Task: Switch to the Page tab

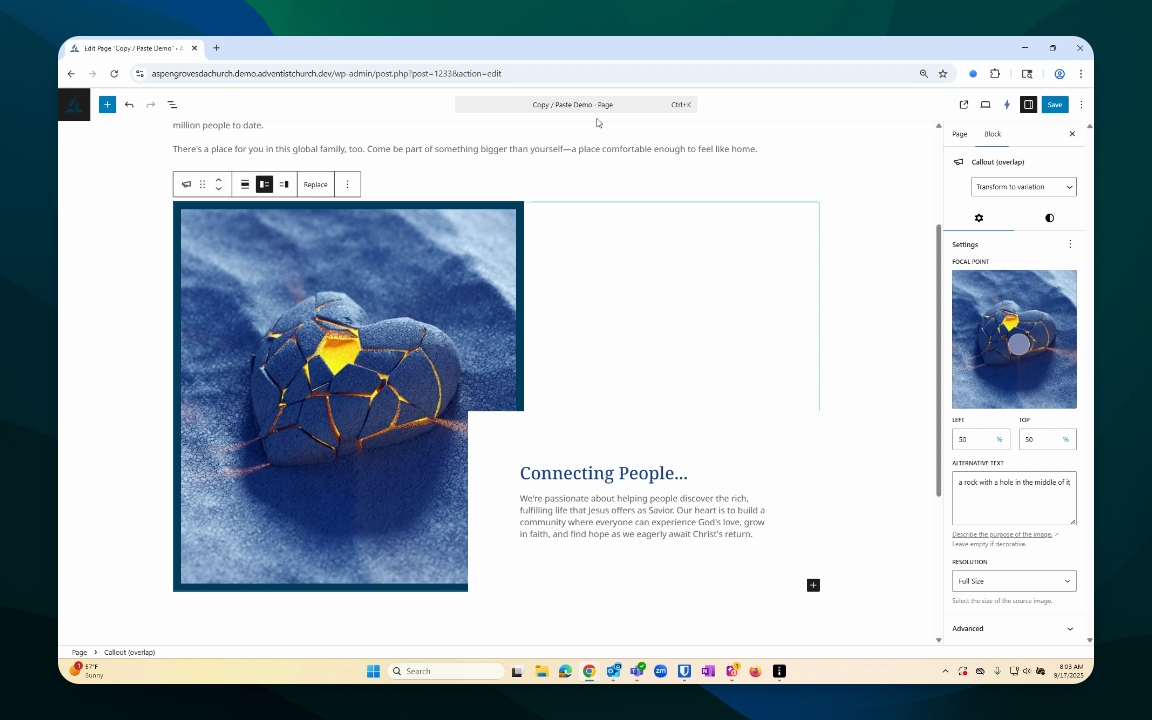Action: 959,134
